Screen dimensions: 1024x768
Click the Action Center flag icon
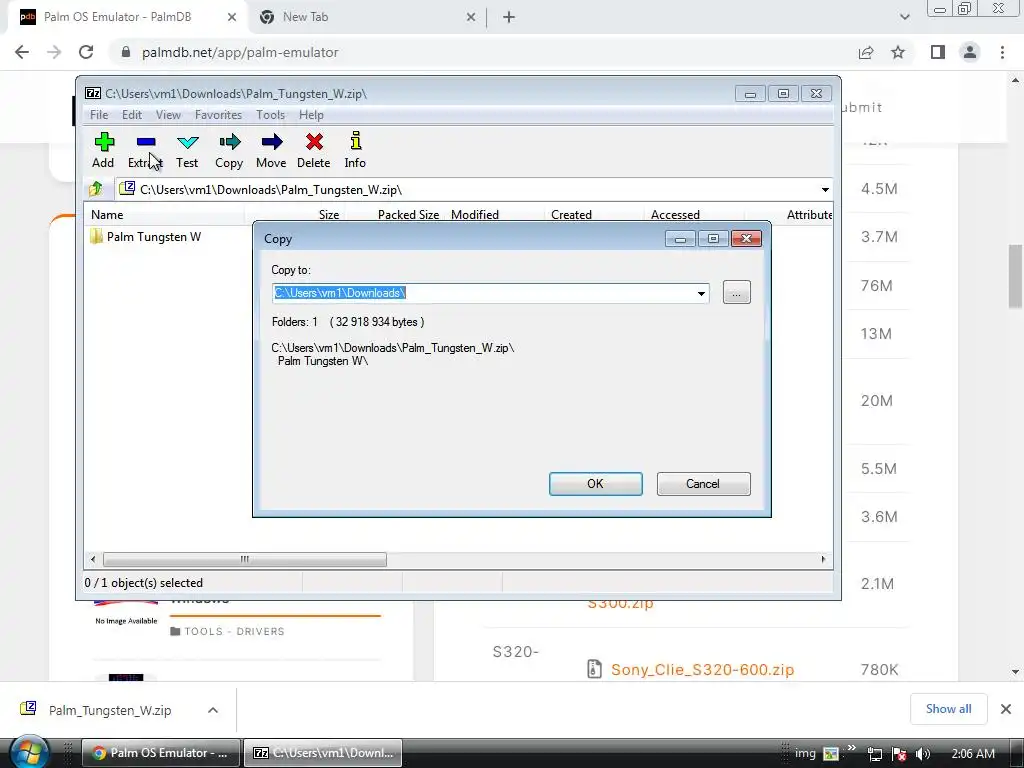[x=899, y=754]
